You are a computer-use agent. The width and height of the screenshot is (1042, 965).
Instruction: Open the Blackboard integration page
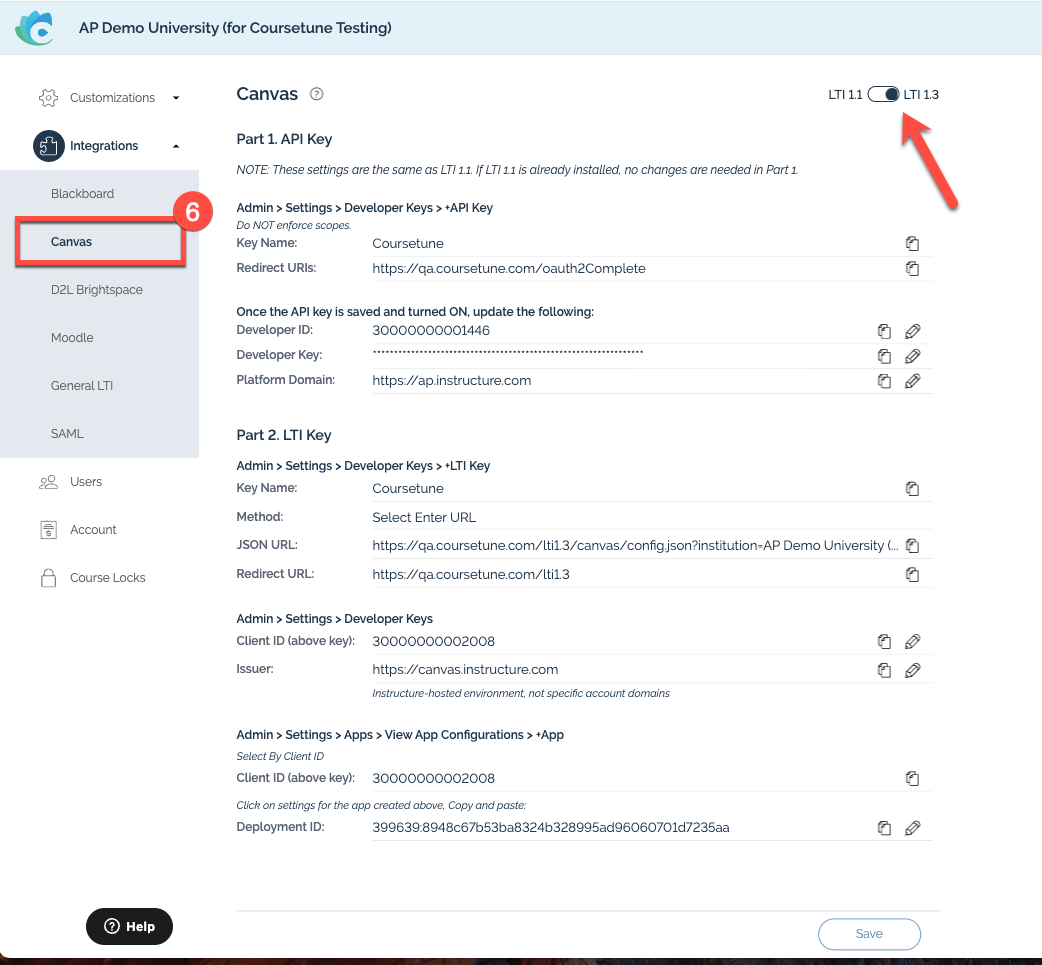click(x=82, y=194)
